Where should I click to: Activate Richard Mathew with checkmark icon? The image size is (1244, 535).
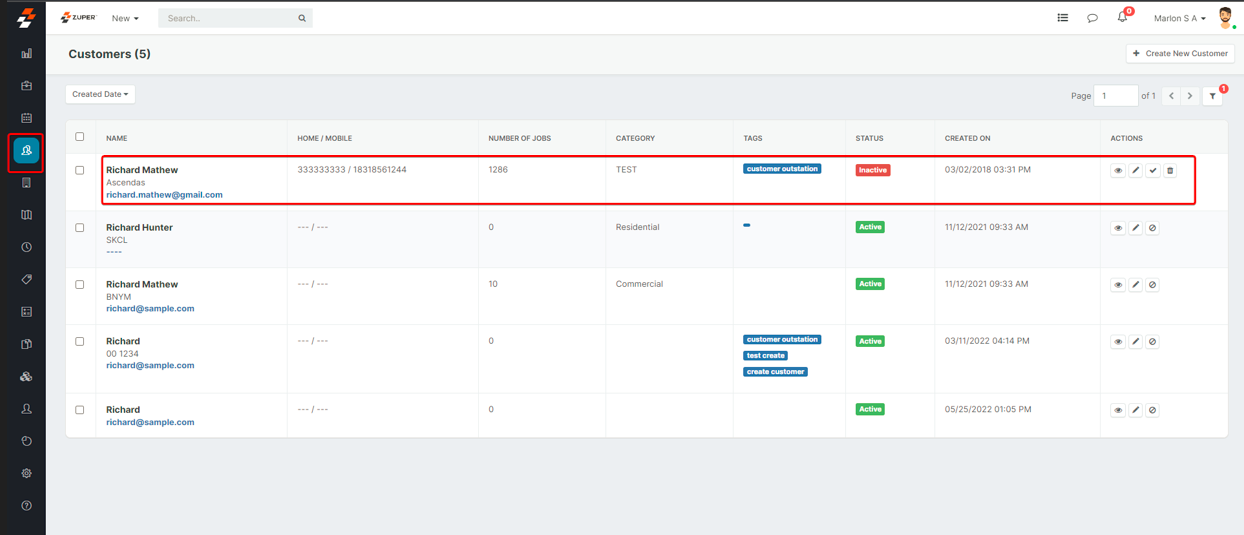[1153, 171]
